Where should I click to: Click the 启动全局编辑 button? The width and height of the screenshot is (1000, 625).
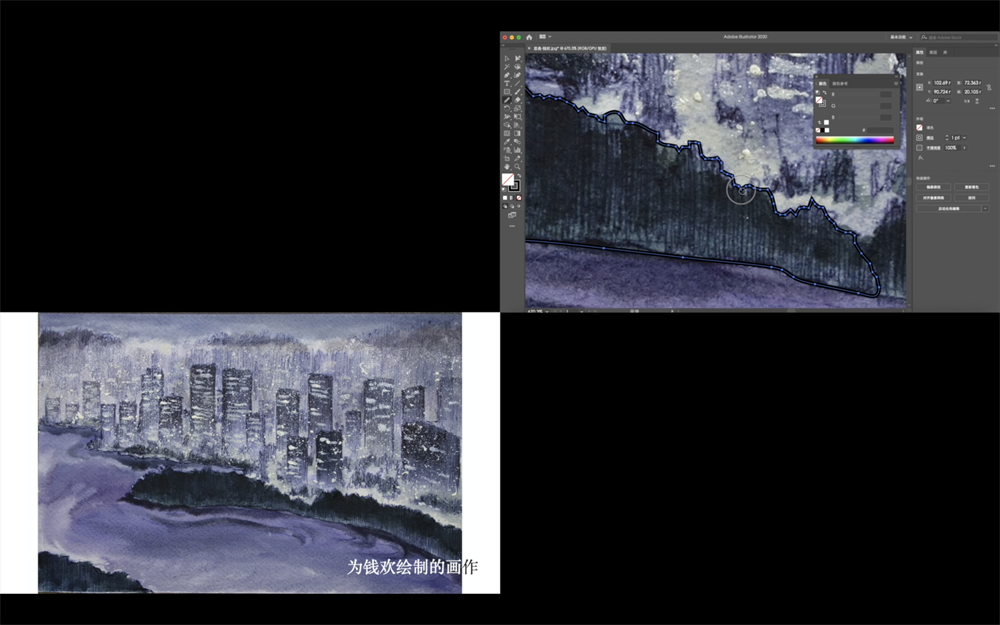click(949, 209)
